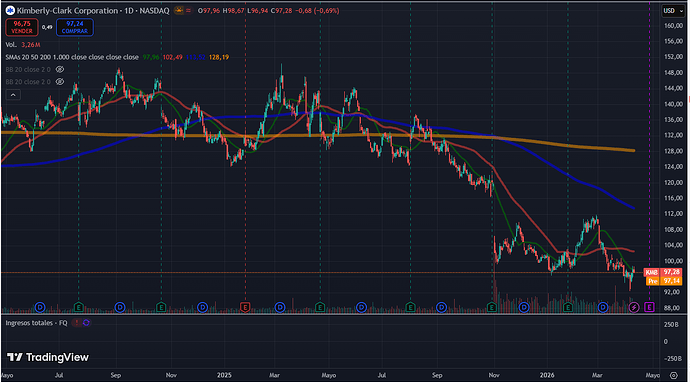Click the upper BB 20 close 2 0 label
690x382 pixels.
28,70
